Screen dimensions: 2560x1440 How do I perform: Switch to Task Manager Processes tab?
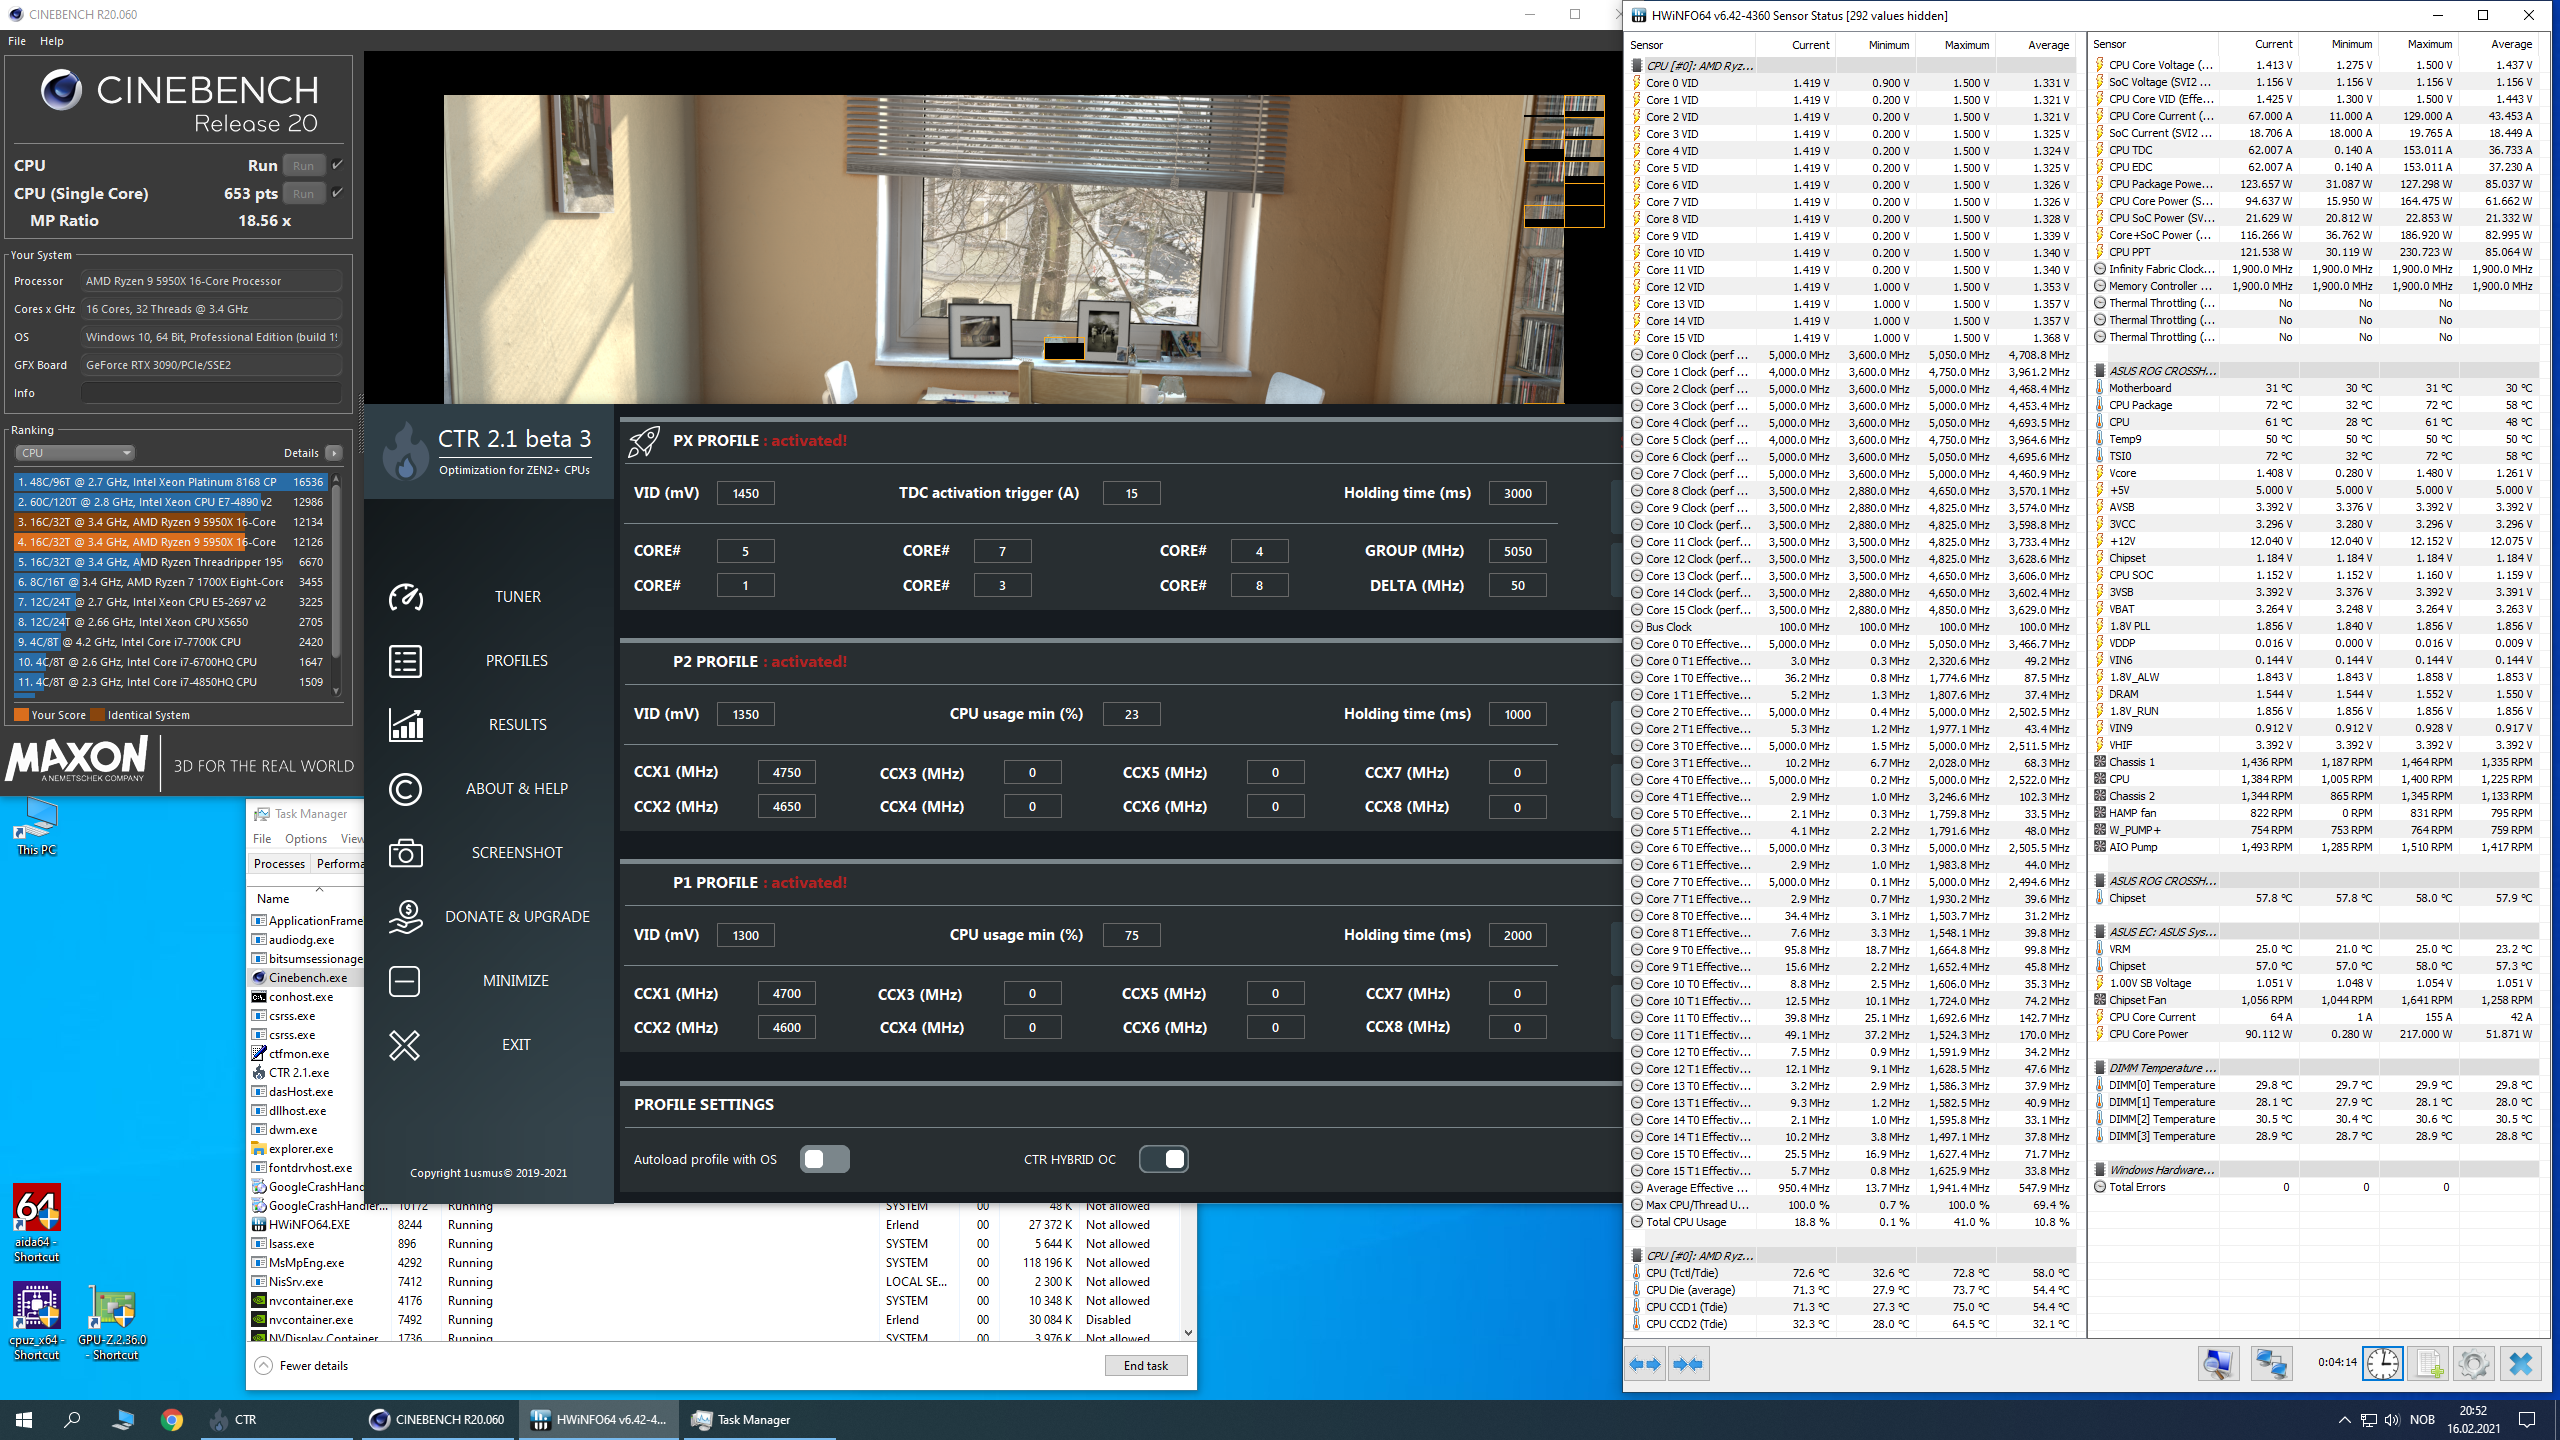click(x=279, y=864)
